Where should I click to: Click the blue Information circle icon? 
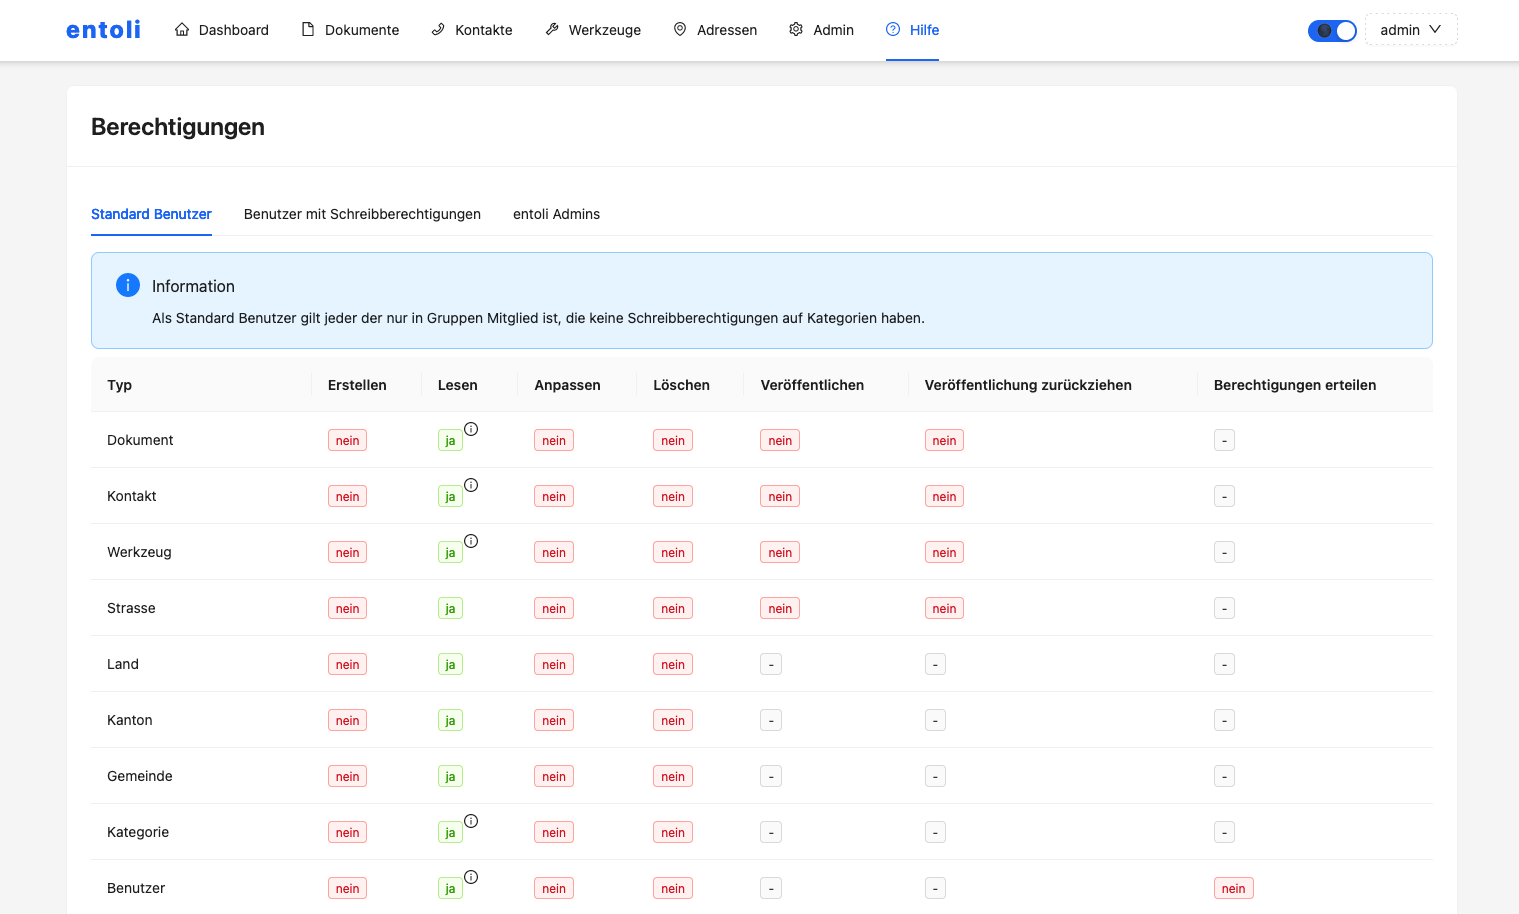pyautogui.click(x=127, y=284)
